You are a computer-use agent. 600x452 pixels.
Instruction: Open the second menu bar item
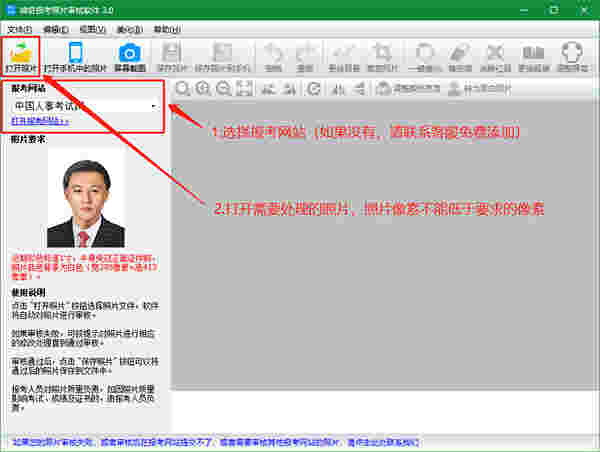56,29
